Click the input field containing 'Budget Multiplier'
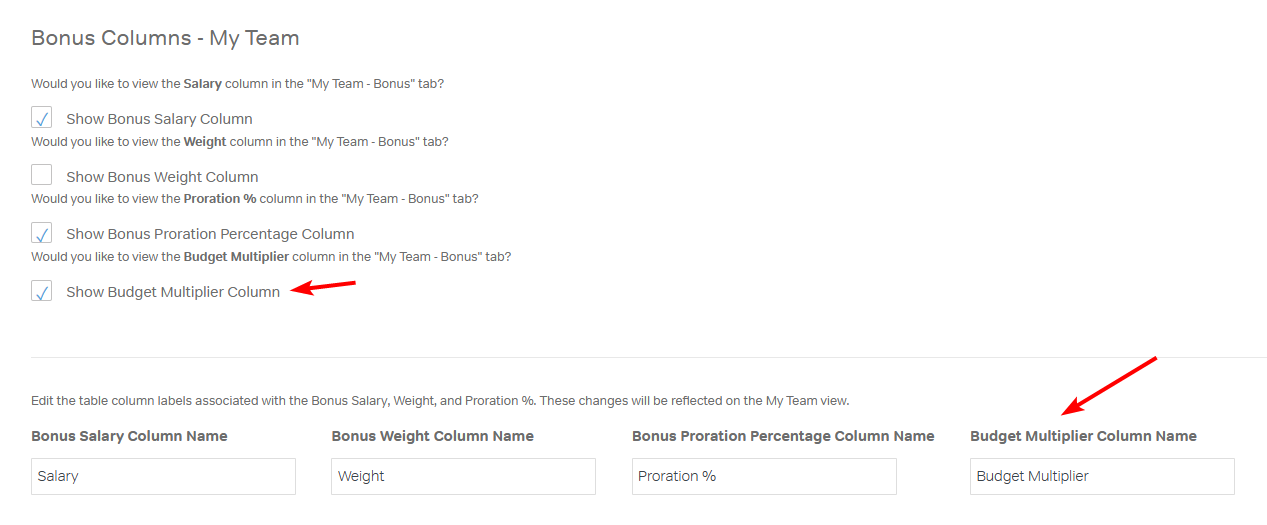 pyautogui.click(x=1102, y=476)
